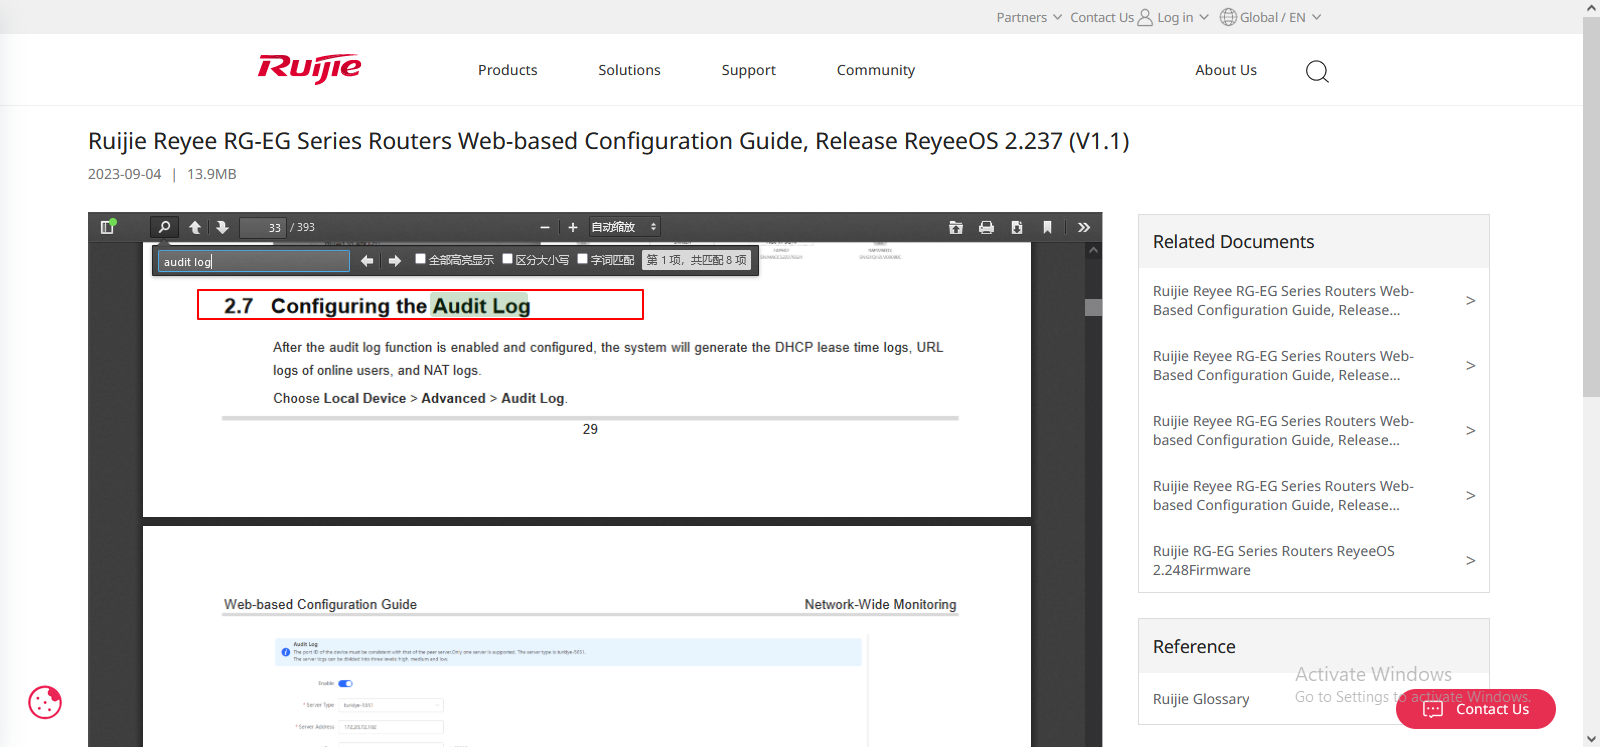Enable highlight all matches checkbox
The image size is (1600, 747).
[x=421, y=259]
